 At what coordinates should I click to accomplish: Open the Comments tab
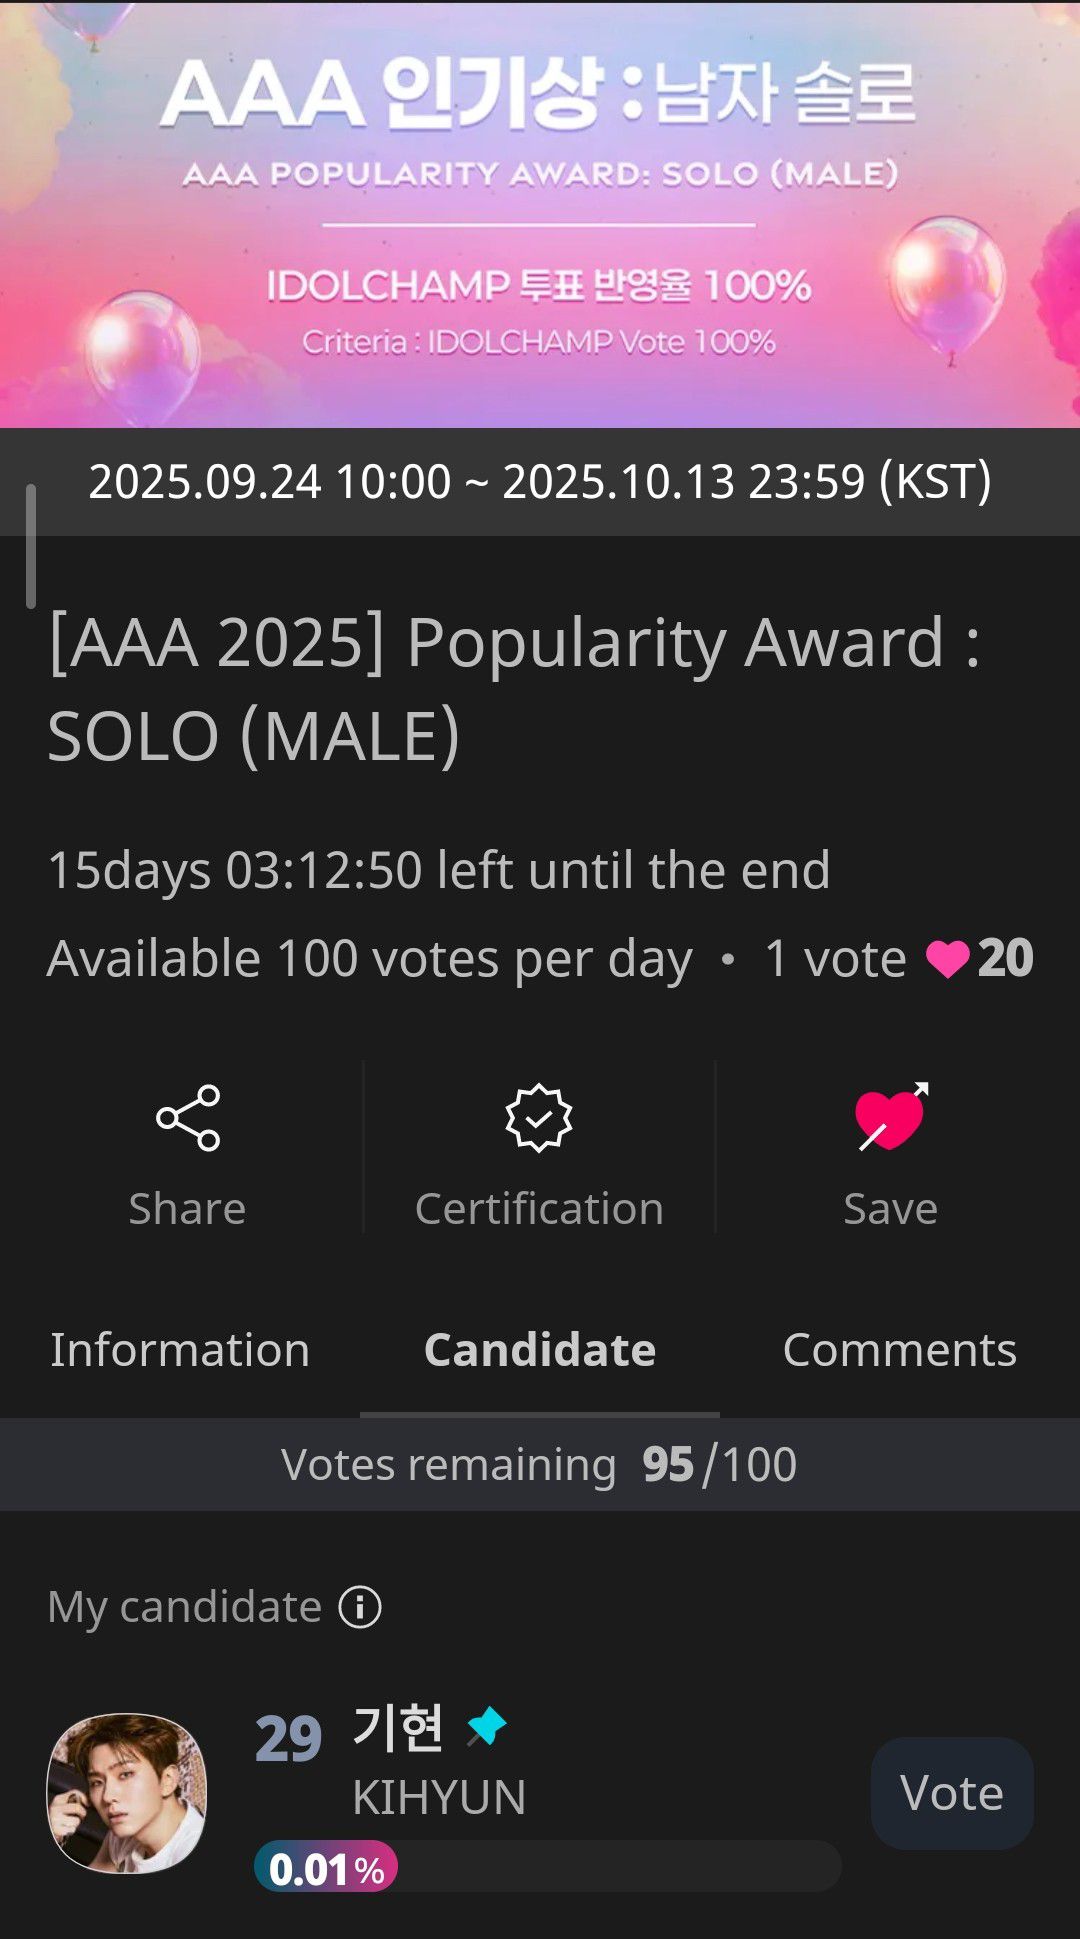pos(899,1350)
